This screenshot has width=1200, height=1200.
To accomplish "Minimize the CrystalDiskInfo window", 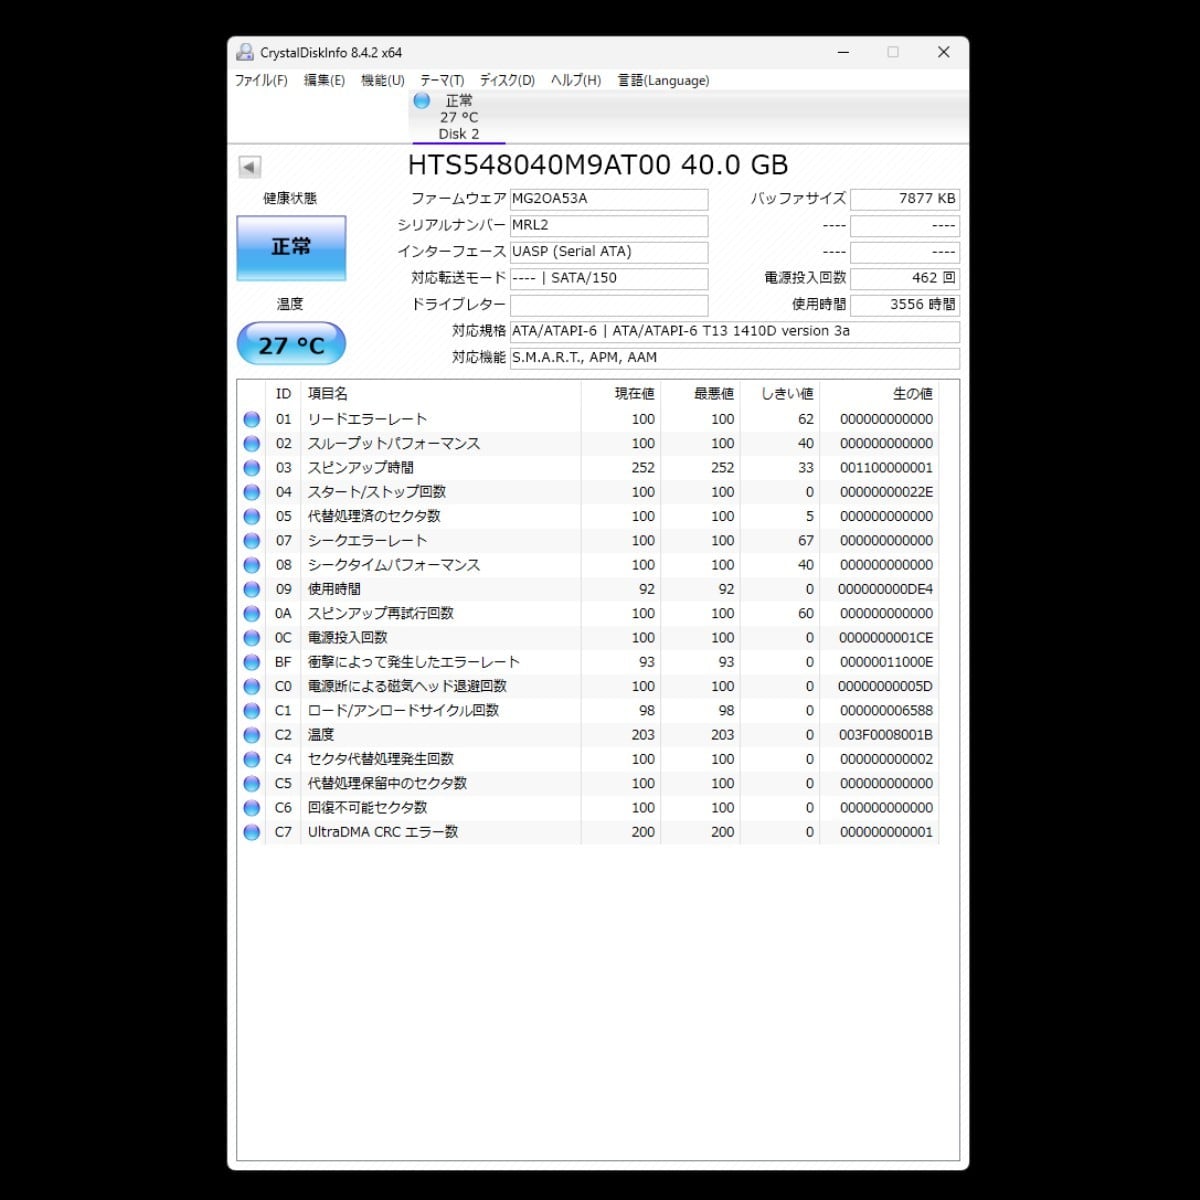I will click(845, 52).
